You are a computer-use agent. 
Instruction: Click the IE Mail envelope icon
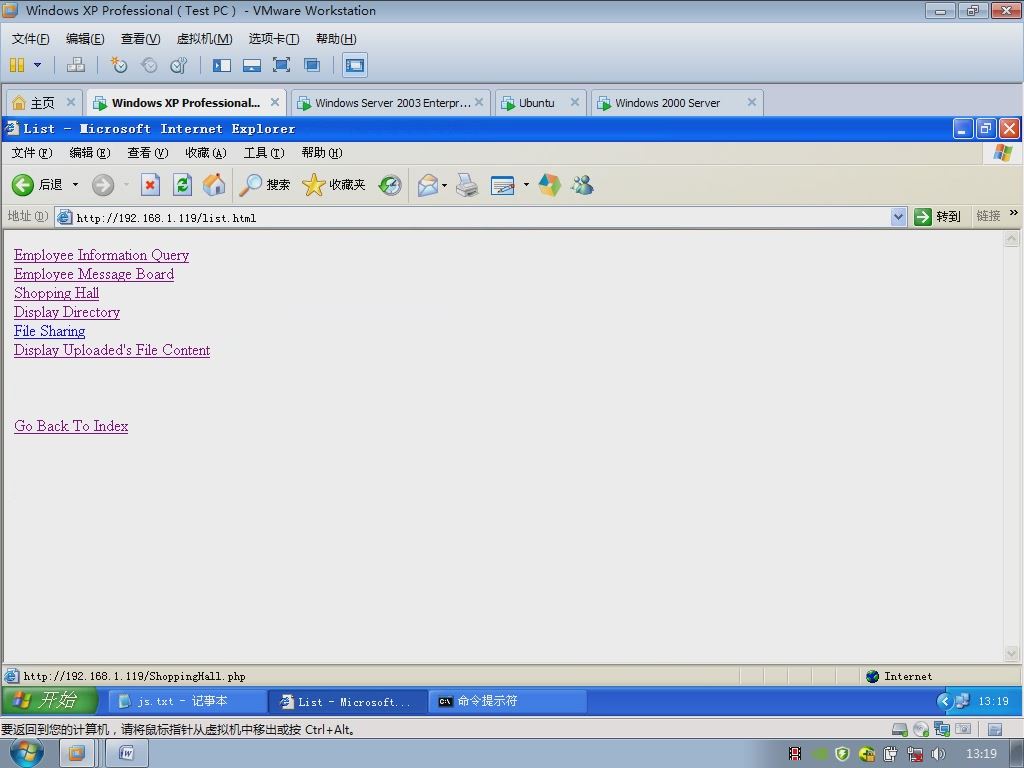tap(428, 185)
